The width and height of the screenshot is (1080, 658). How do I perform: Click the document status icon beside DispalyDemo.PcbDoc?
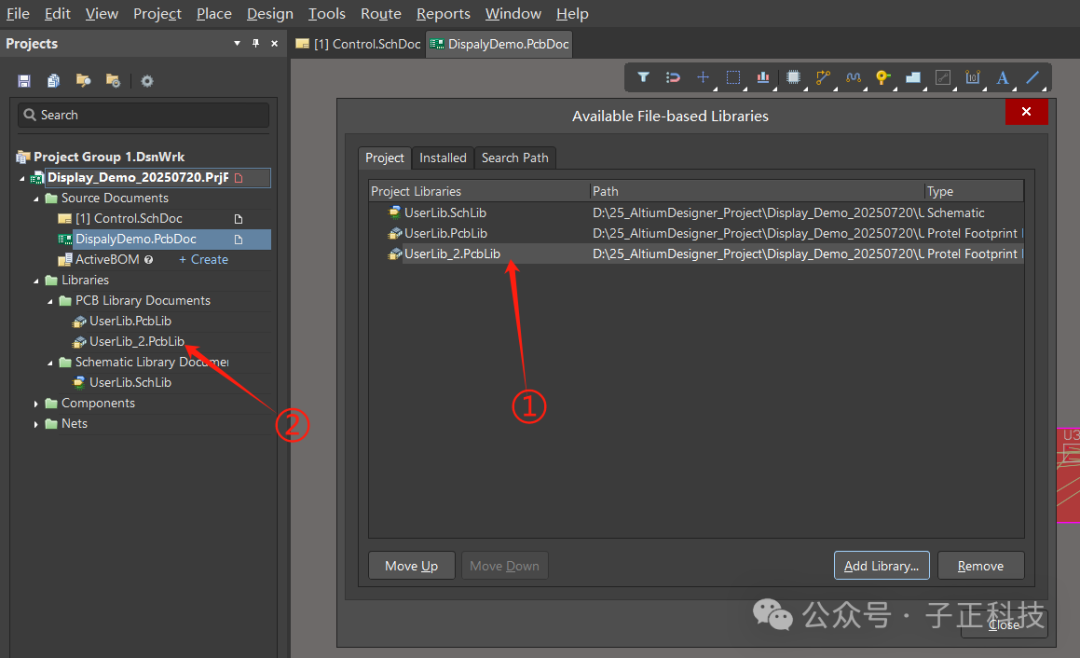click(238, 239)
